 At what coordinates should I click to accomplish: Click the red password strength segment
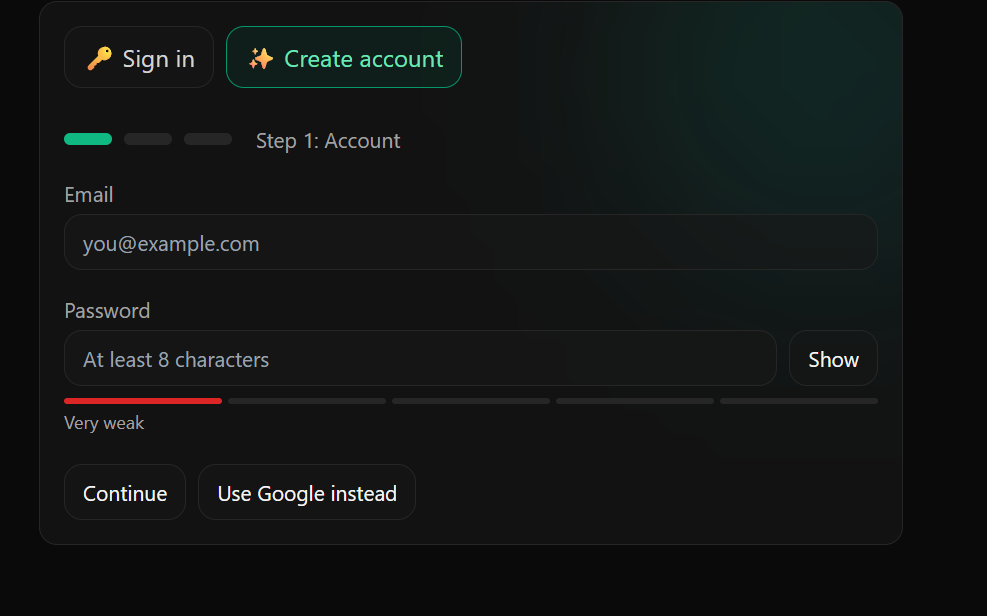coord(143,401)
